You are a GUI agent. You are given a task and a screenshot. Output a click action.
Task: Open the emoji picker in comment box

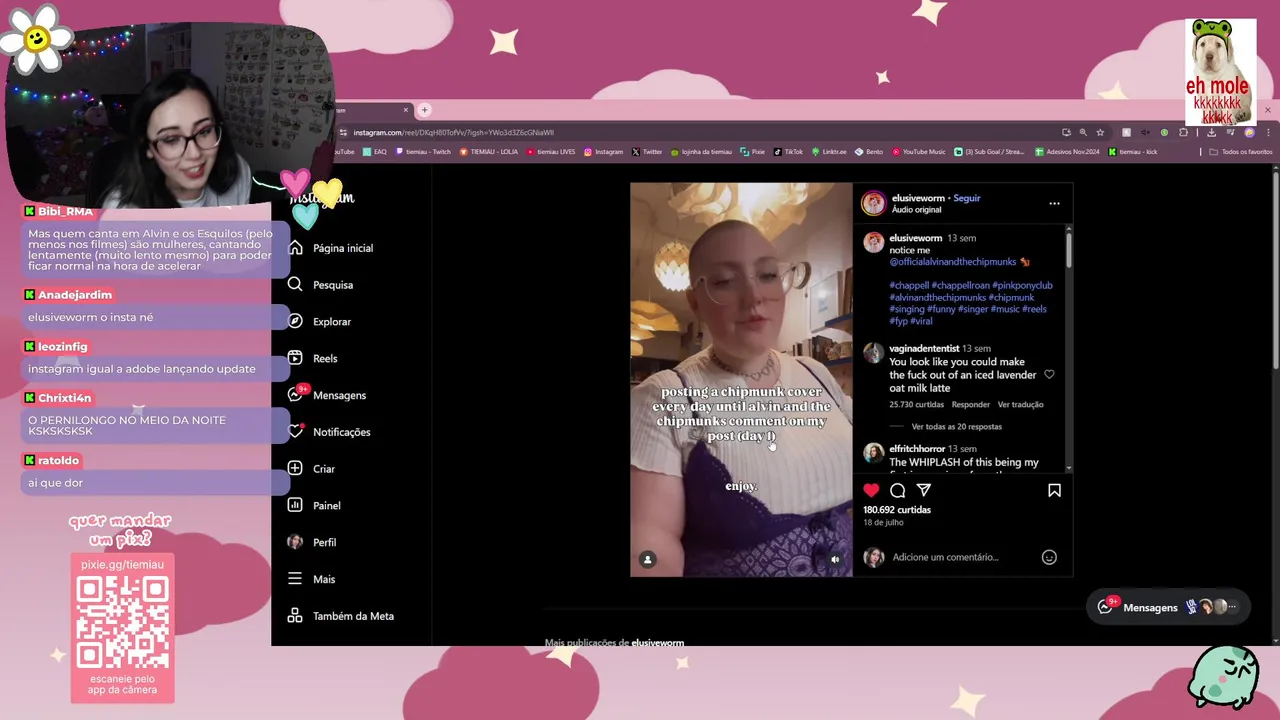click(x=1049, y=557)
